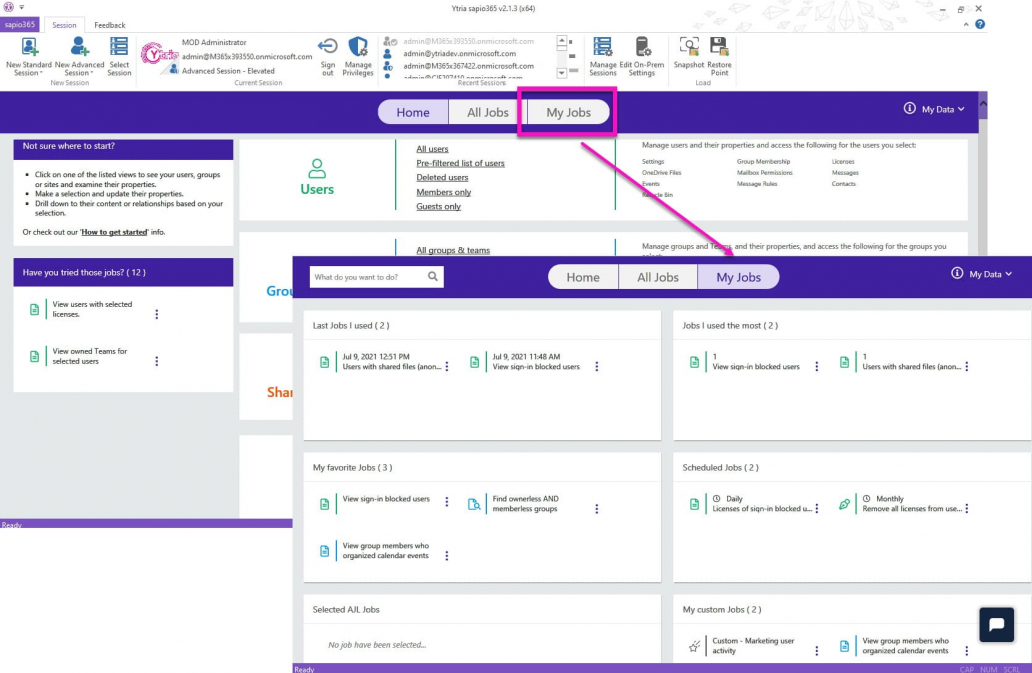Select All Jobs tab in the front window

658,277
